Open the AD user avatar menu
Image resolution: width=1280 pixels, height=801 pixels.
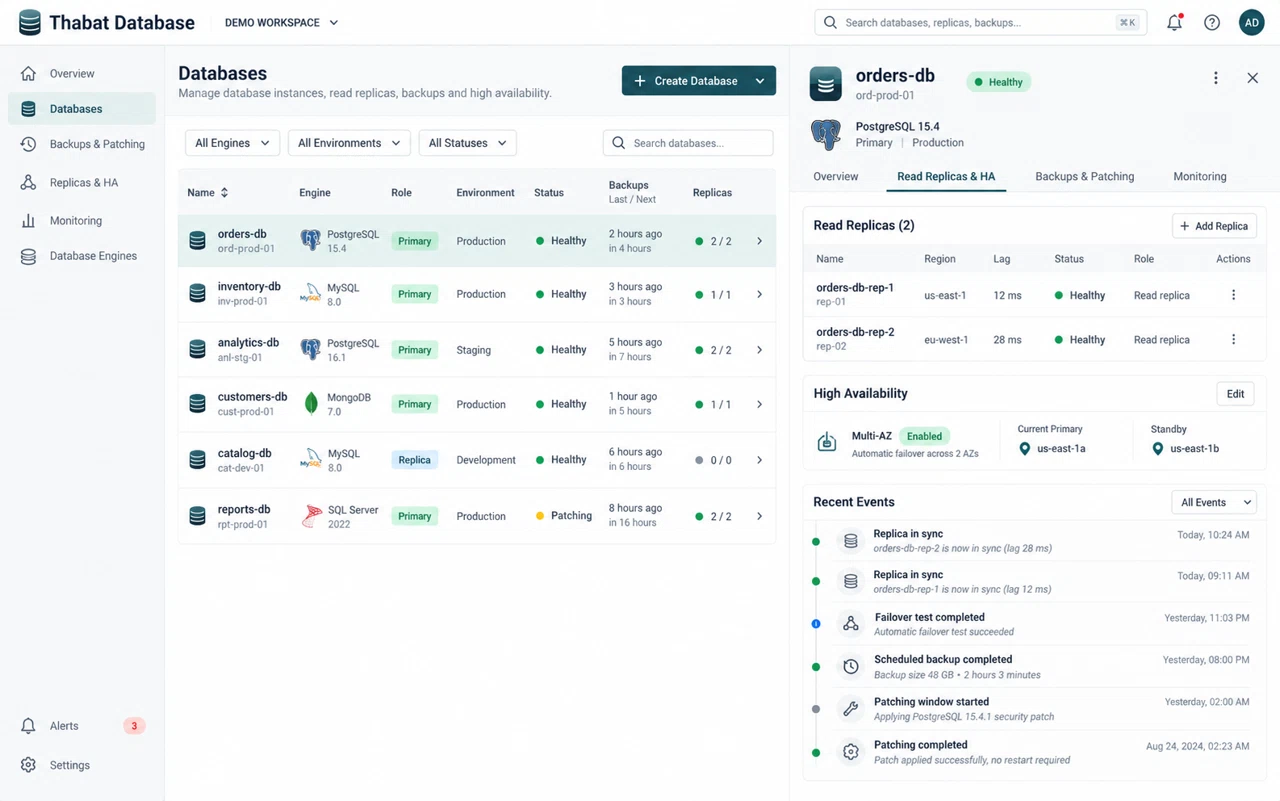[1252, 22]
